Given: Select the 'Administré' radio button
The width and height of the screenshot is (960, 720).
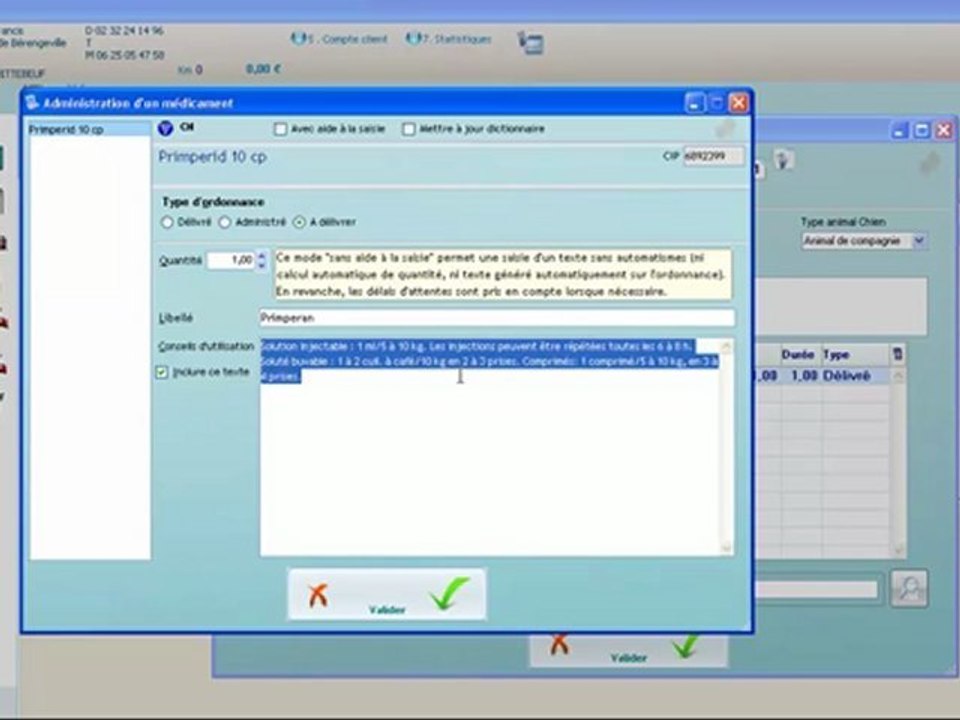Looking at the screenshot, I should click(225, 222).
